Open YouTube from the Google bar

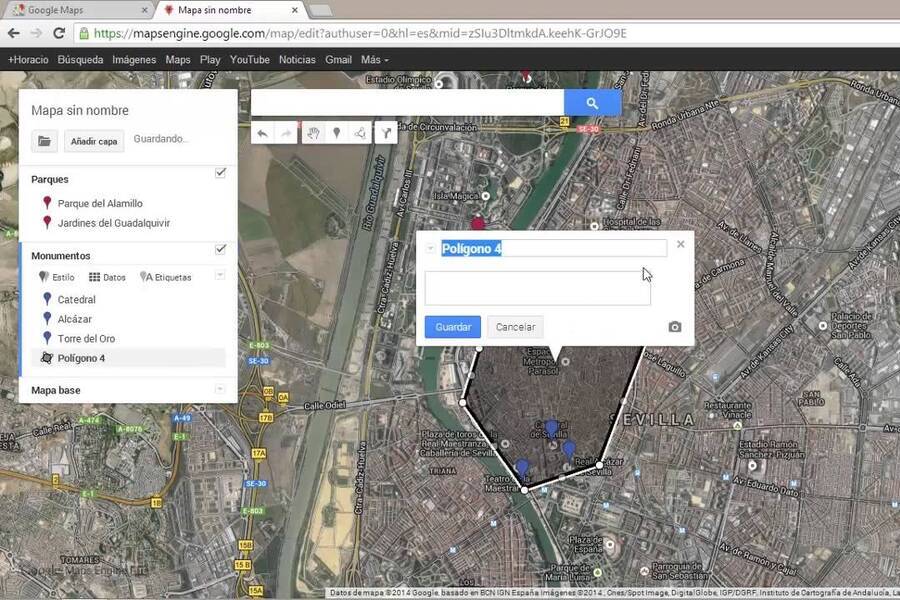point(249,60)
